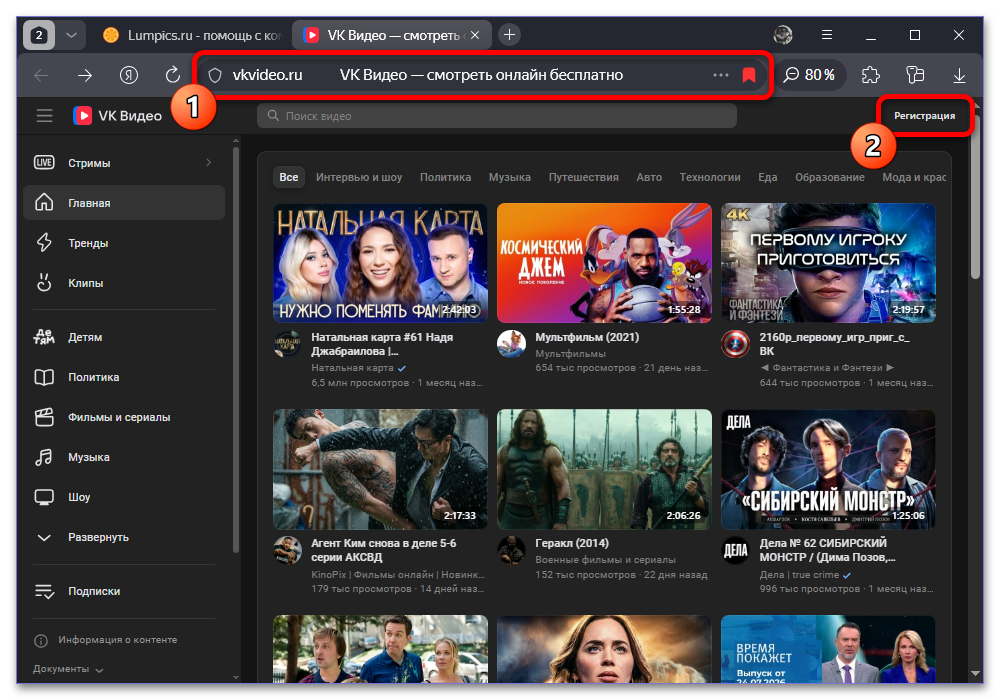Focus the Поиск видео search field

tap(497, 116)
